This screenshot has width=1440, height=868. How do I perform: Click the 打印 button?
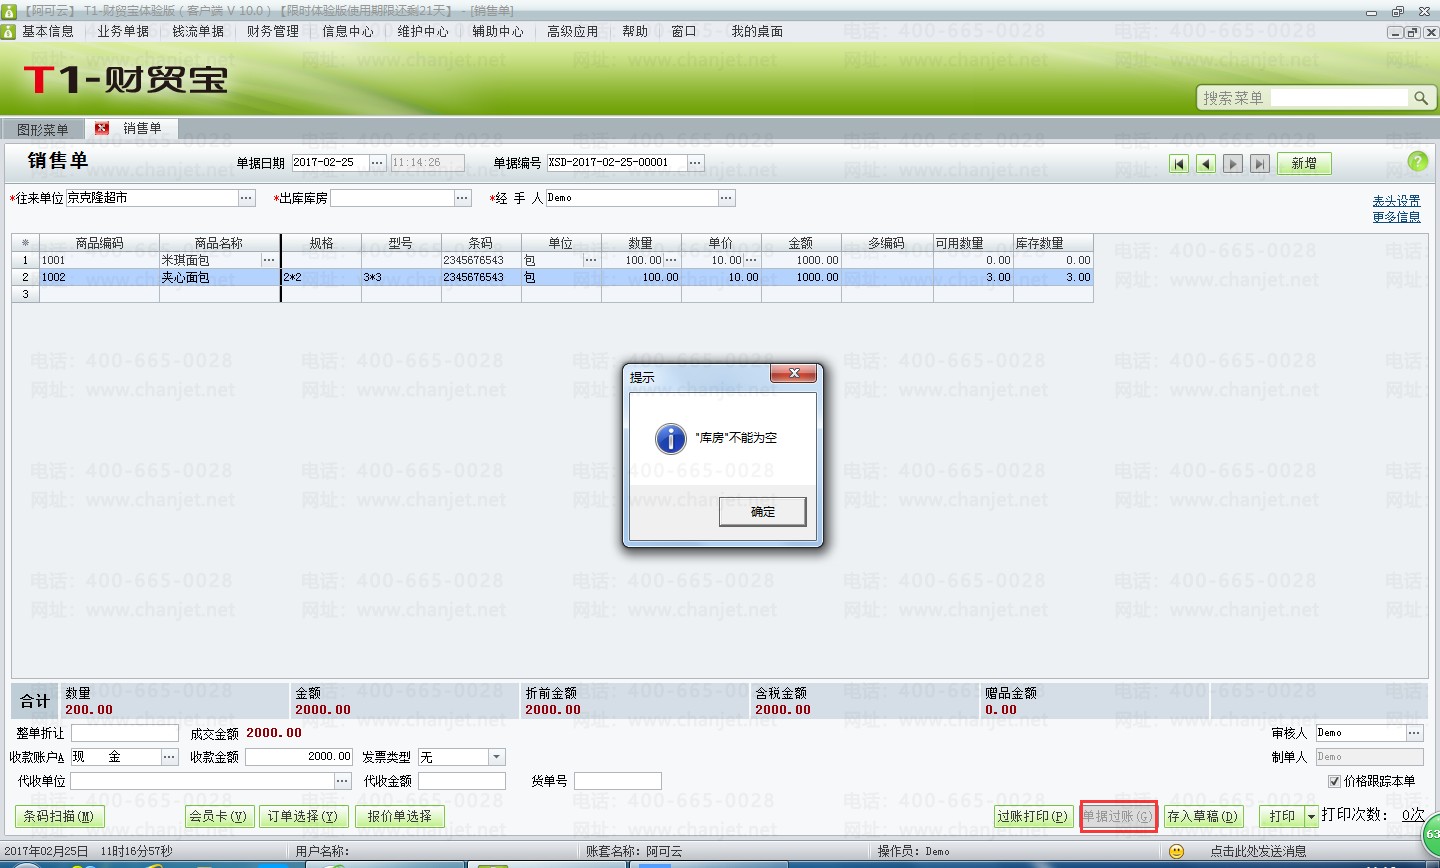coord(1282,817)
